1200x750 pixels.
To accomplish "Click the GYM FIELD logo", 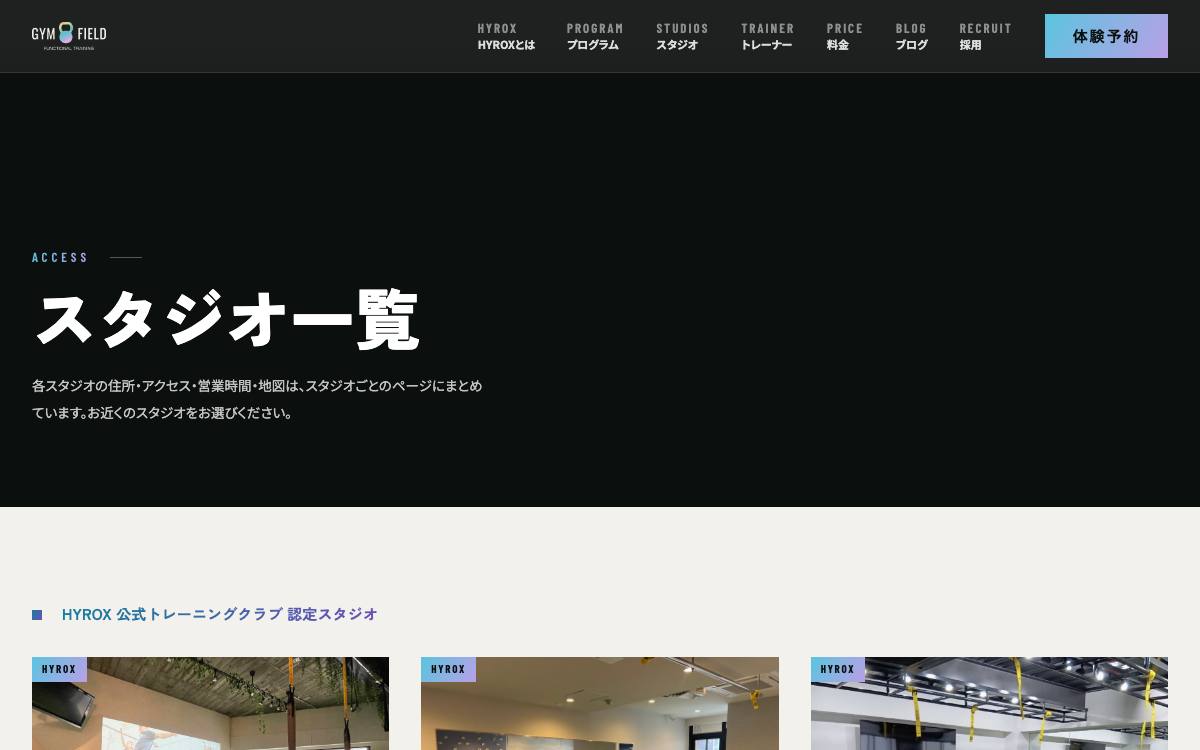I will (69, 36).
